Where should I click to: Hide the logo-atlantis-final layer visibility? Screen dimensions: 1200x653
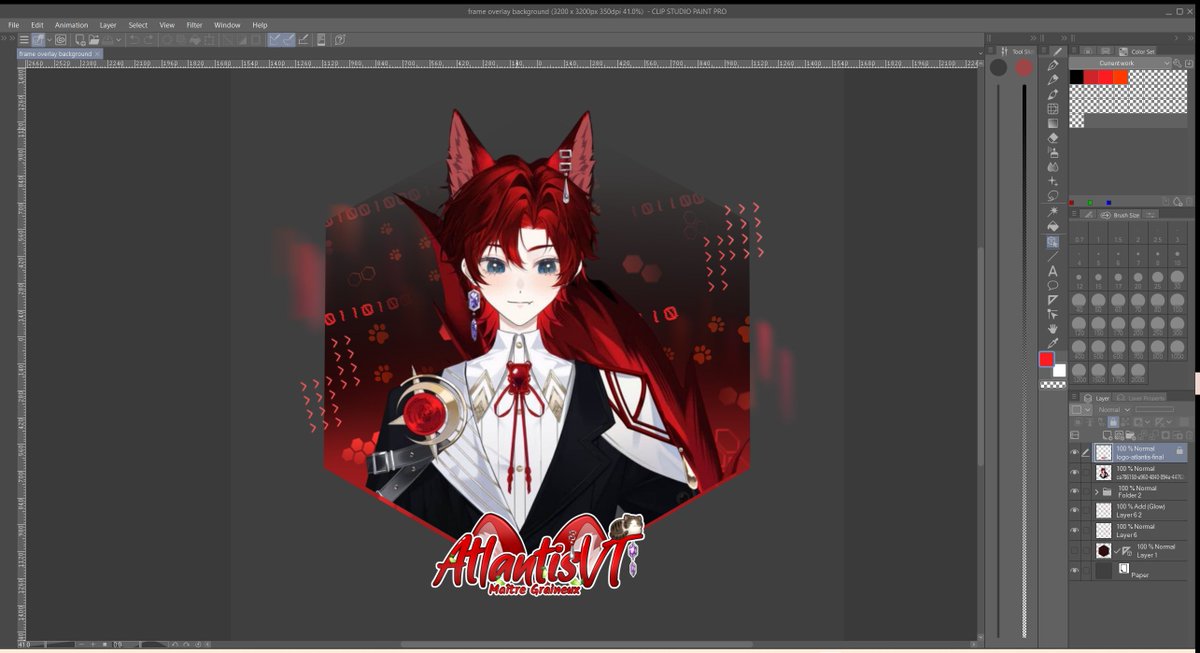pos(1075,451)
